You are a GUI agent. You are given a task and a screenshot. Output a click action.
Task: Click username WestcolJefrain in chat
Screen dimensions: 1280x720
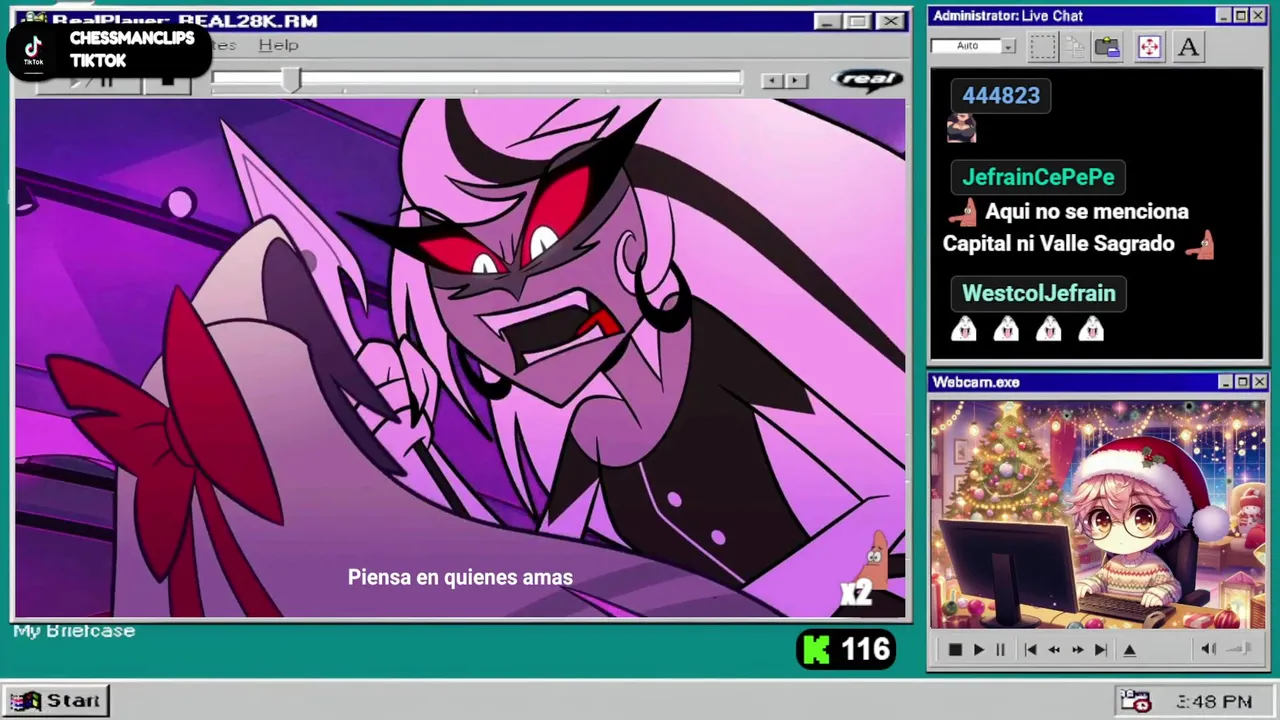click(x=1039, y=293)
